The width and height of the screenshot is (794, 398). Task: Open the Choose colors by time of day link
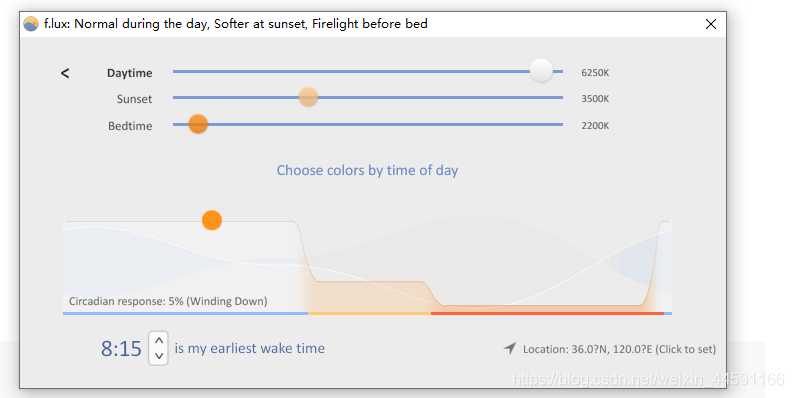367,170
